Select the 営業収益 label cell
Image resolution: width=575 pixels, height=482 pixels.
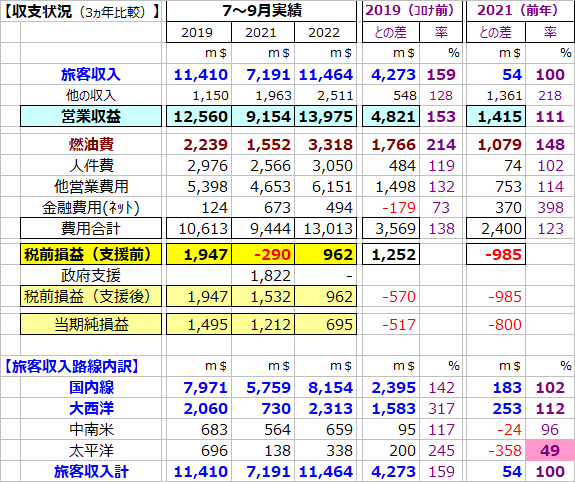coord(91,116)
